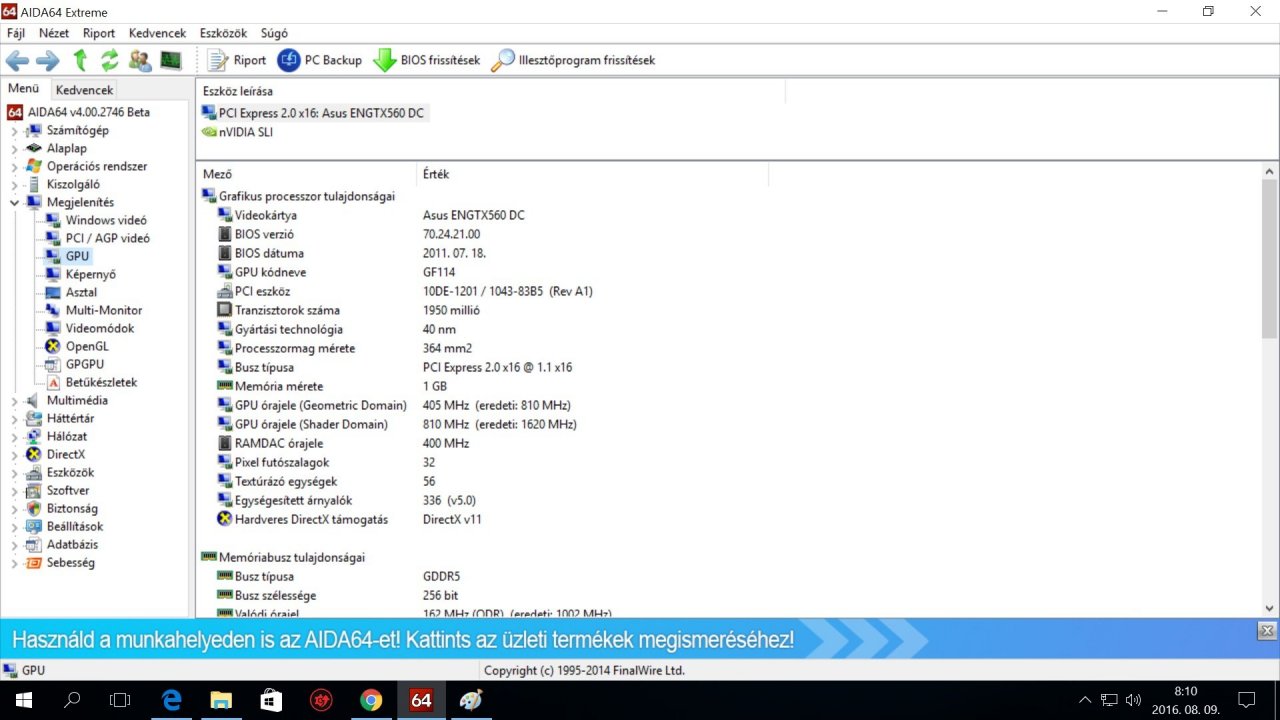Expand the Hálózat tree node
1280x720 pixels.
tap(14, 436)
